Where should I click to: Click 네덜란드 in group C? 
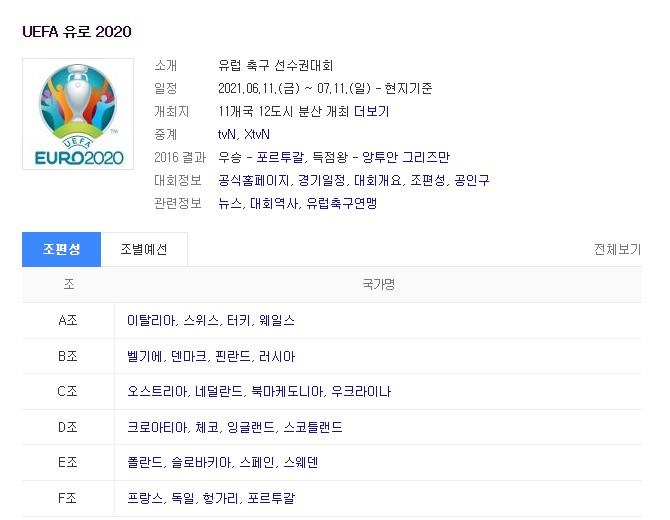click(219, 391)
